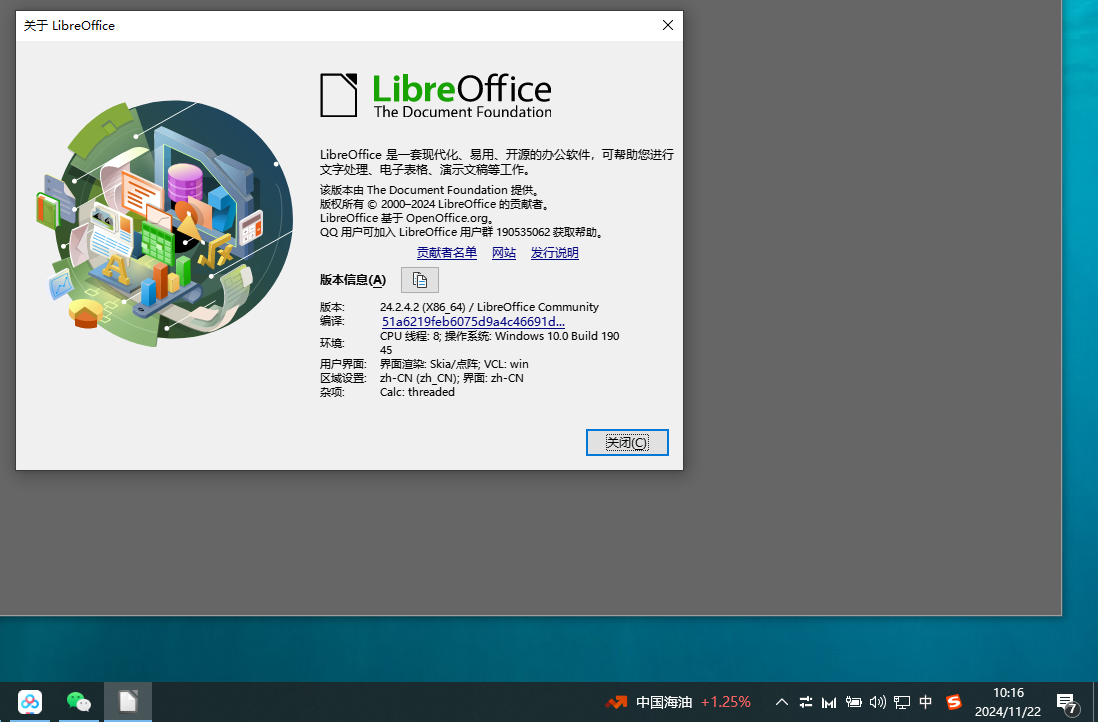
Task: Copy version info with the clipboard icon
Action: pyautogui.click(x=419, y=280)
